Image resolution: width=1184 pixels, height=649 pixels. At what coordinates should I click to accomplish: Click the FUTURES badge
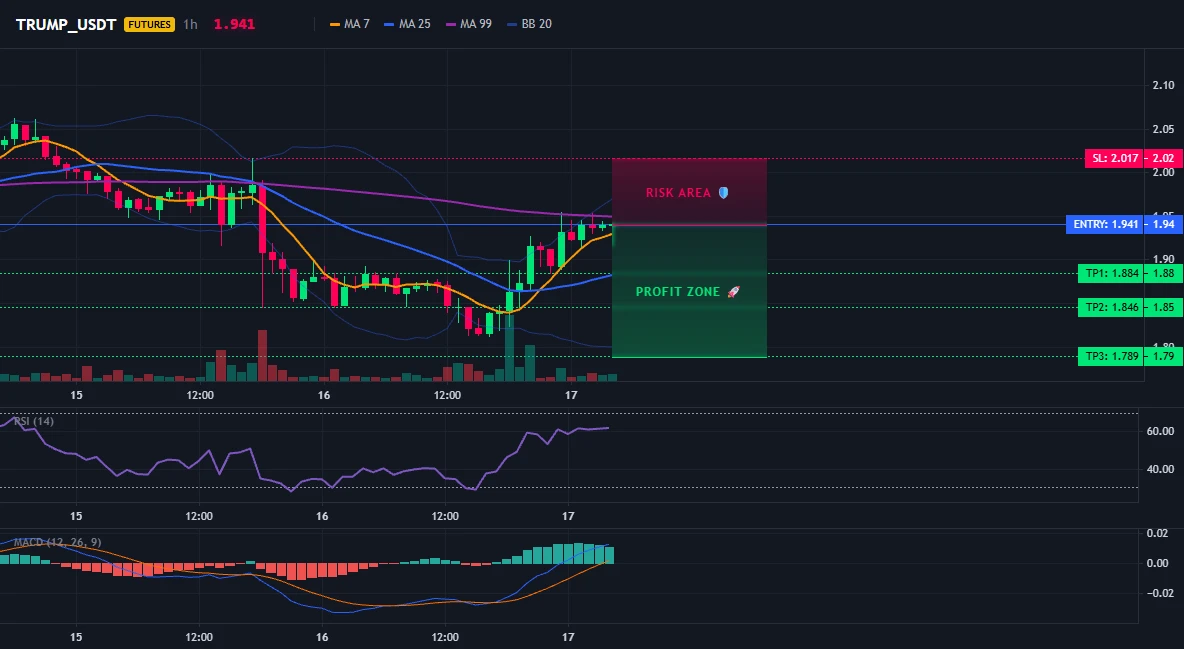coord(150,24)
